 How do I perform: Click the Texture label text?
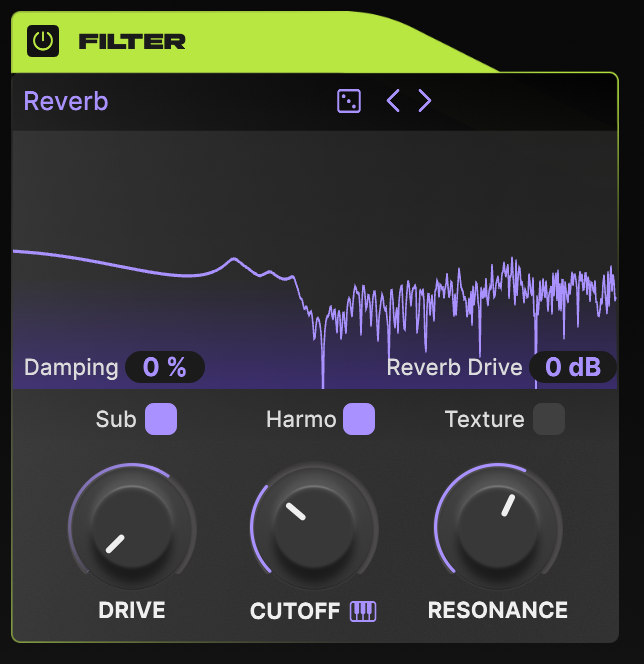(484, 419)
